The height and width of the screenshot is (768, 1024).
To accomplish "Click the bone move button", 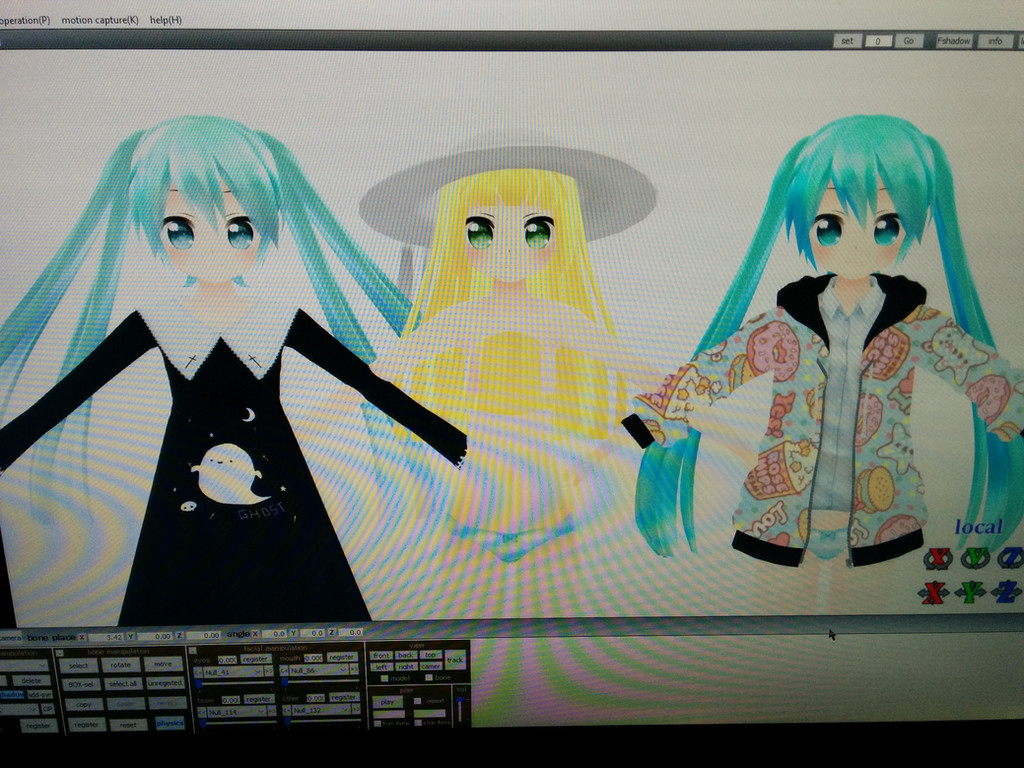I will pyautogui.click(x=163, y=664).
